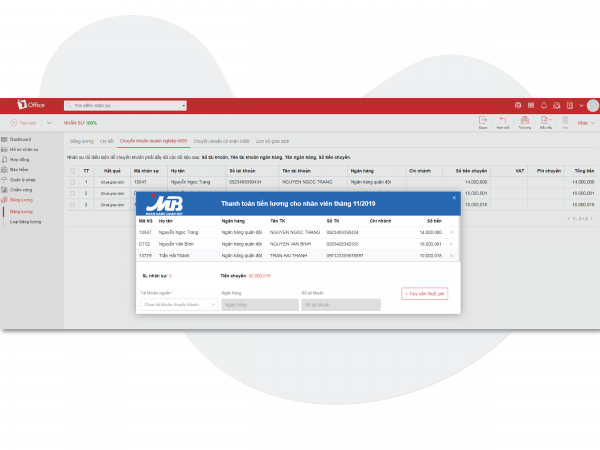Check the checkbox for row 3
The height and width of the screenshot is (450, 600).
click(72, 205)
